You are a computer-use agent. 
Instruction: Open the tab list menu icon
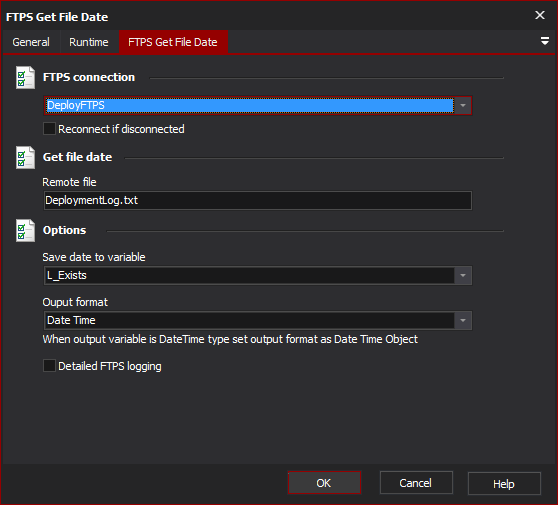[544, 41]
